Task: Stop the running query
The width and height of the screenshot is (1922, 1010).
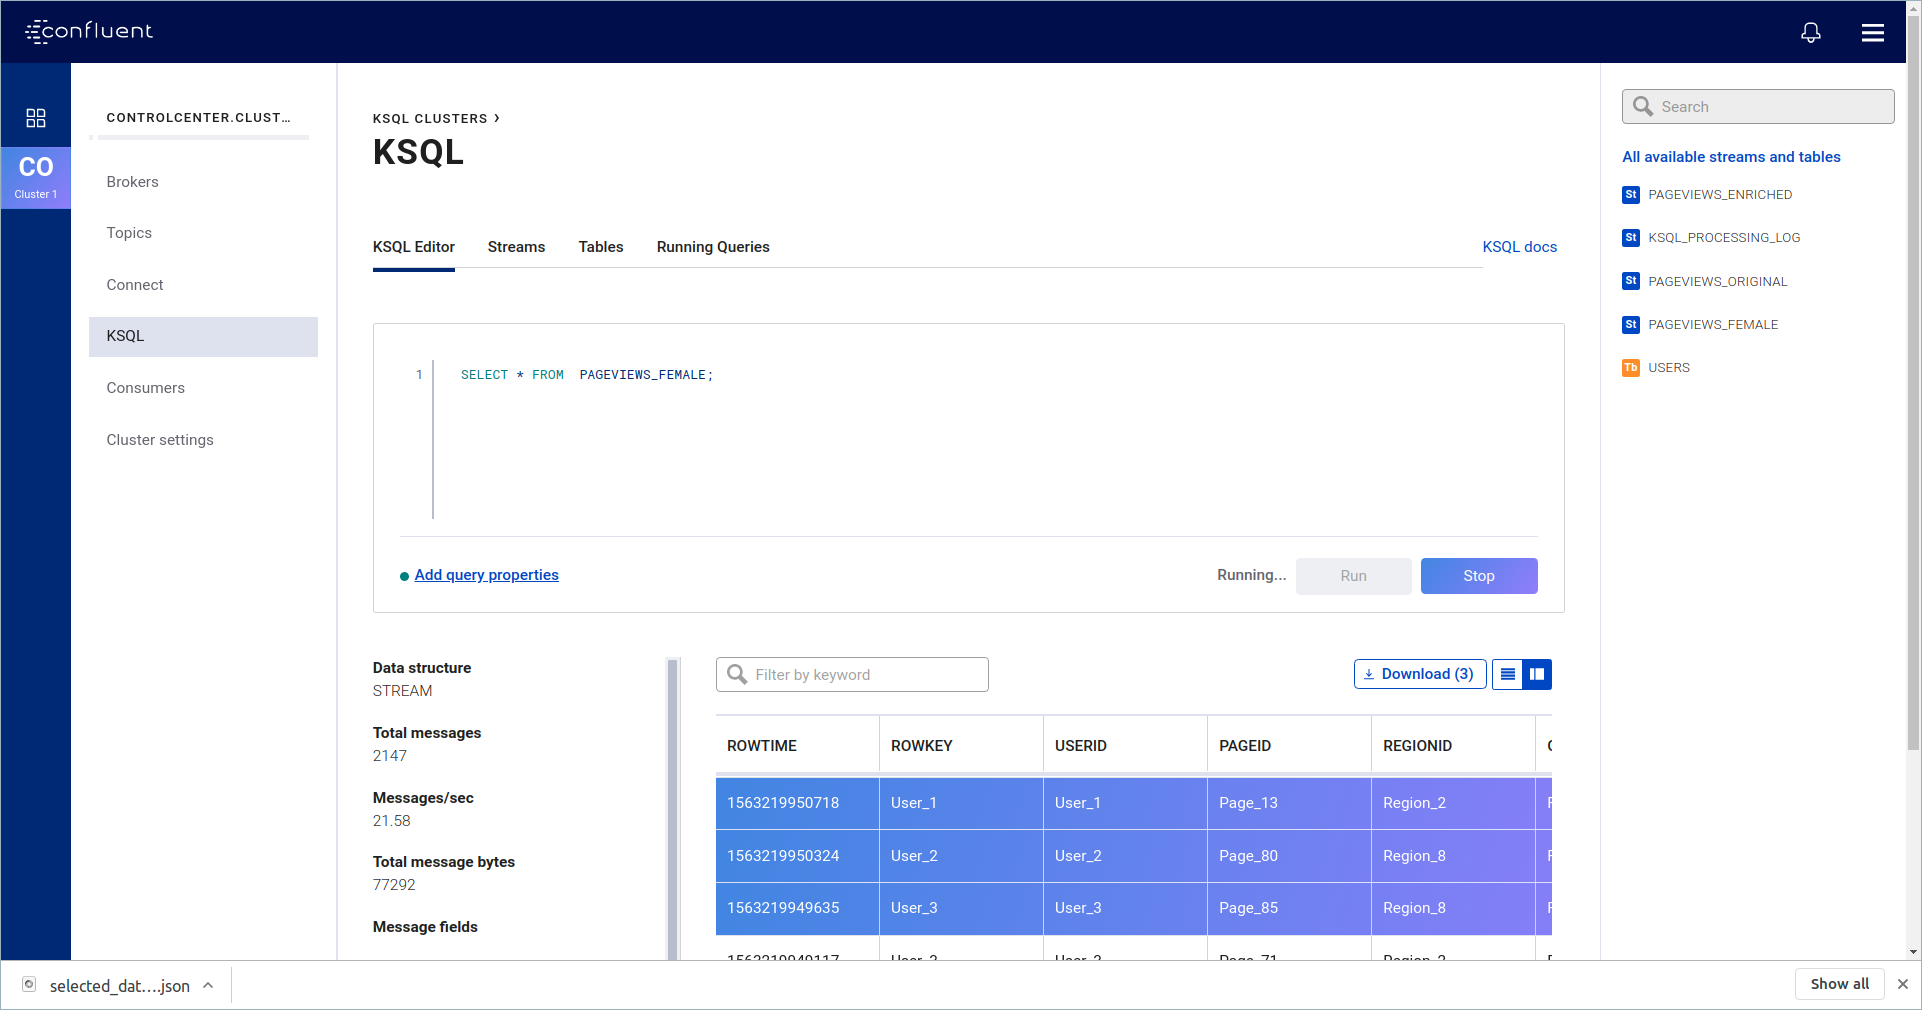Action: (x=1478, y=576)
